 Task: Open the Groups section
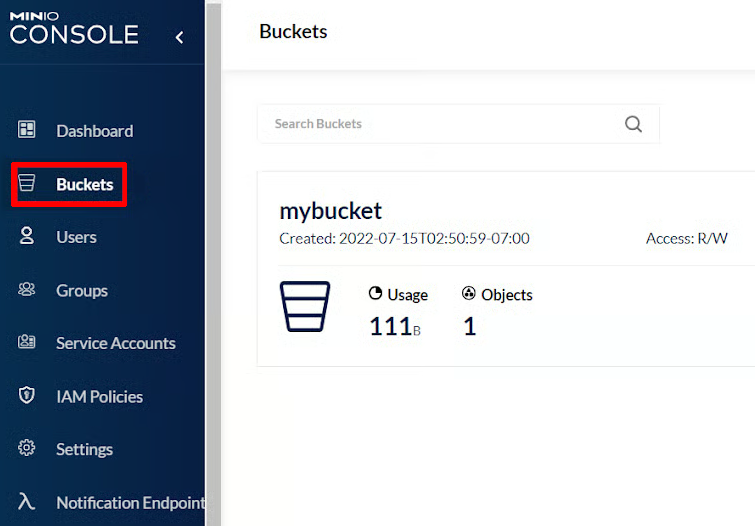pos(82,290)
